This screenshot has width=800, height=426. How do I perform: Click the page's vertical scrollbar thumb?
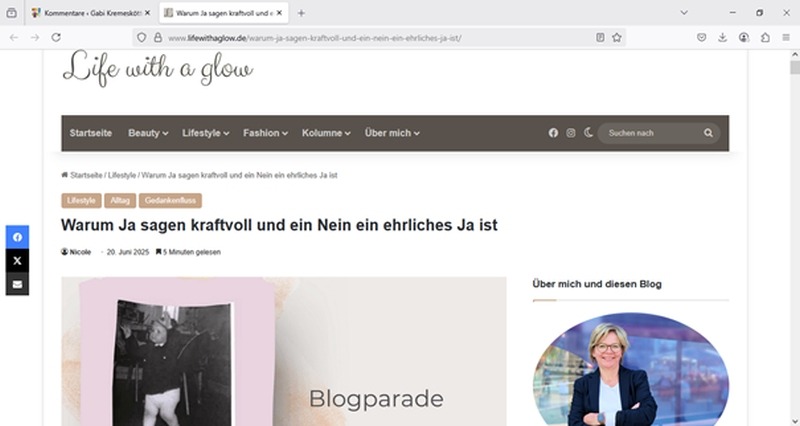click(x=794, y=67)
